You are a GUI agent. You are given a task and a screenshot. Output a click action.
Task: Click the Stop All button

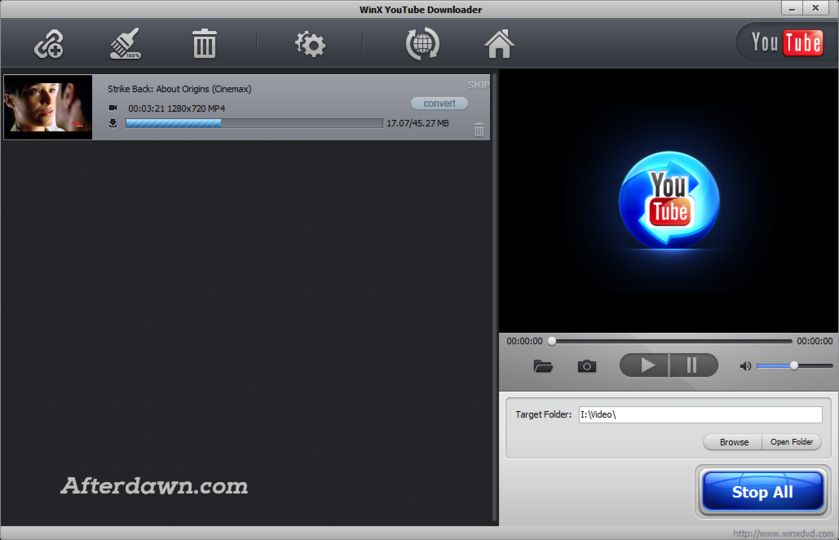762,491
